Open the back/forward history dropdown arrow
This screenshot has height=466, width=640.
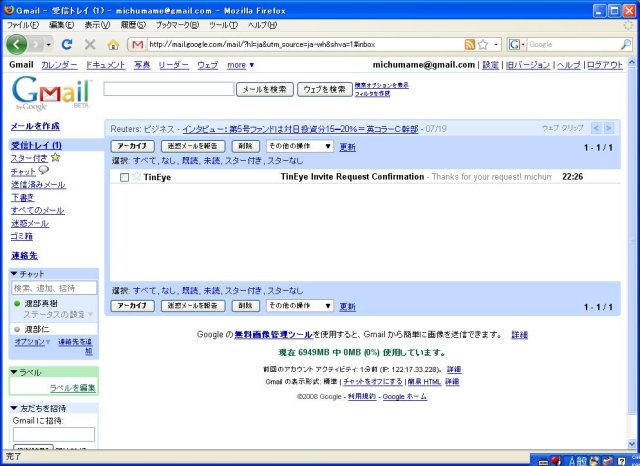[48, 44]
